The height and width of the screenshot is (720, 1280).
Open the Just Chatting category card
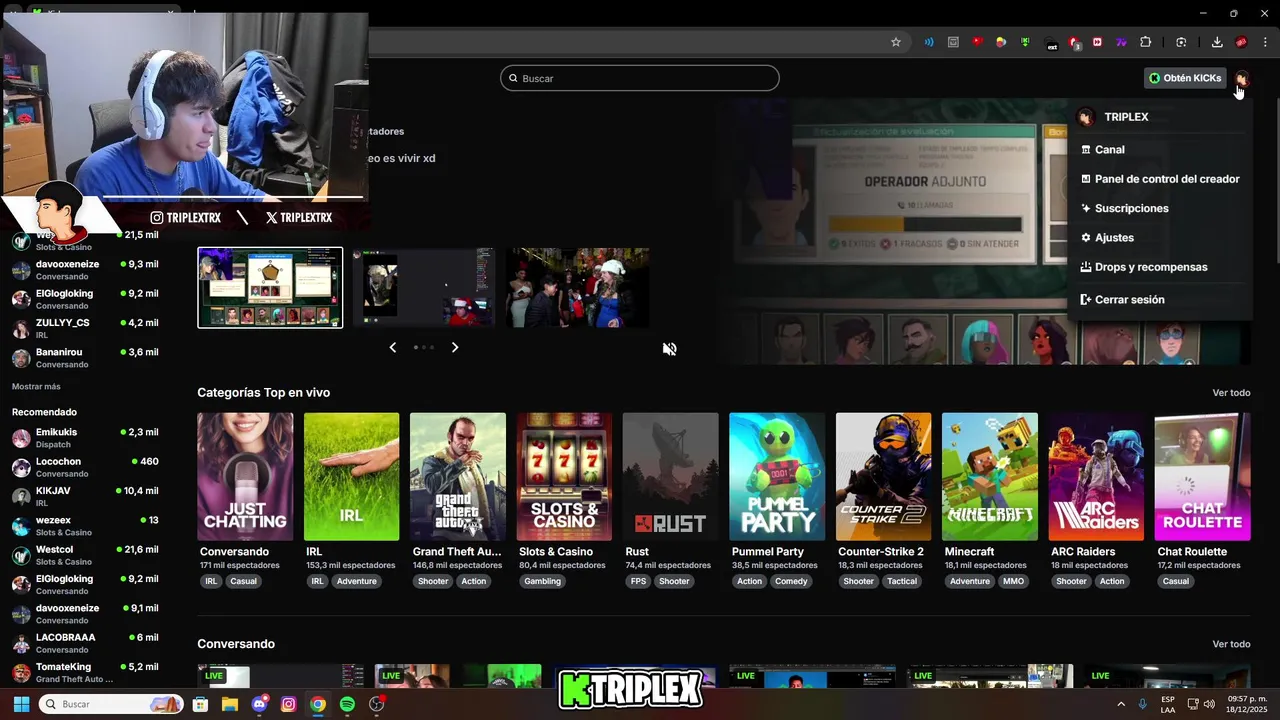coord(245,477)
